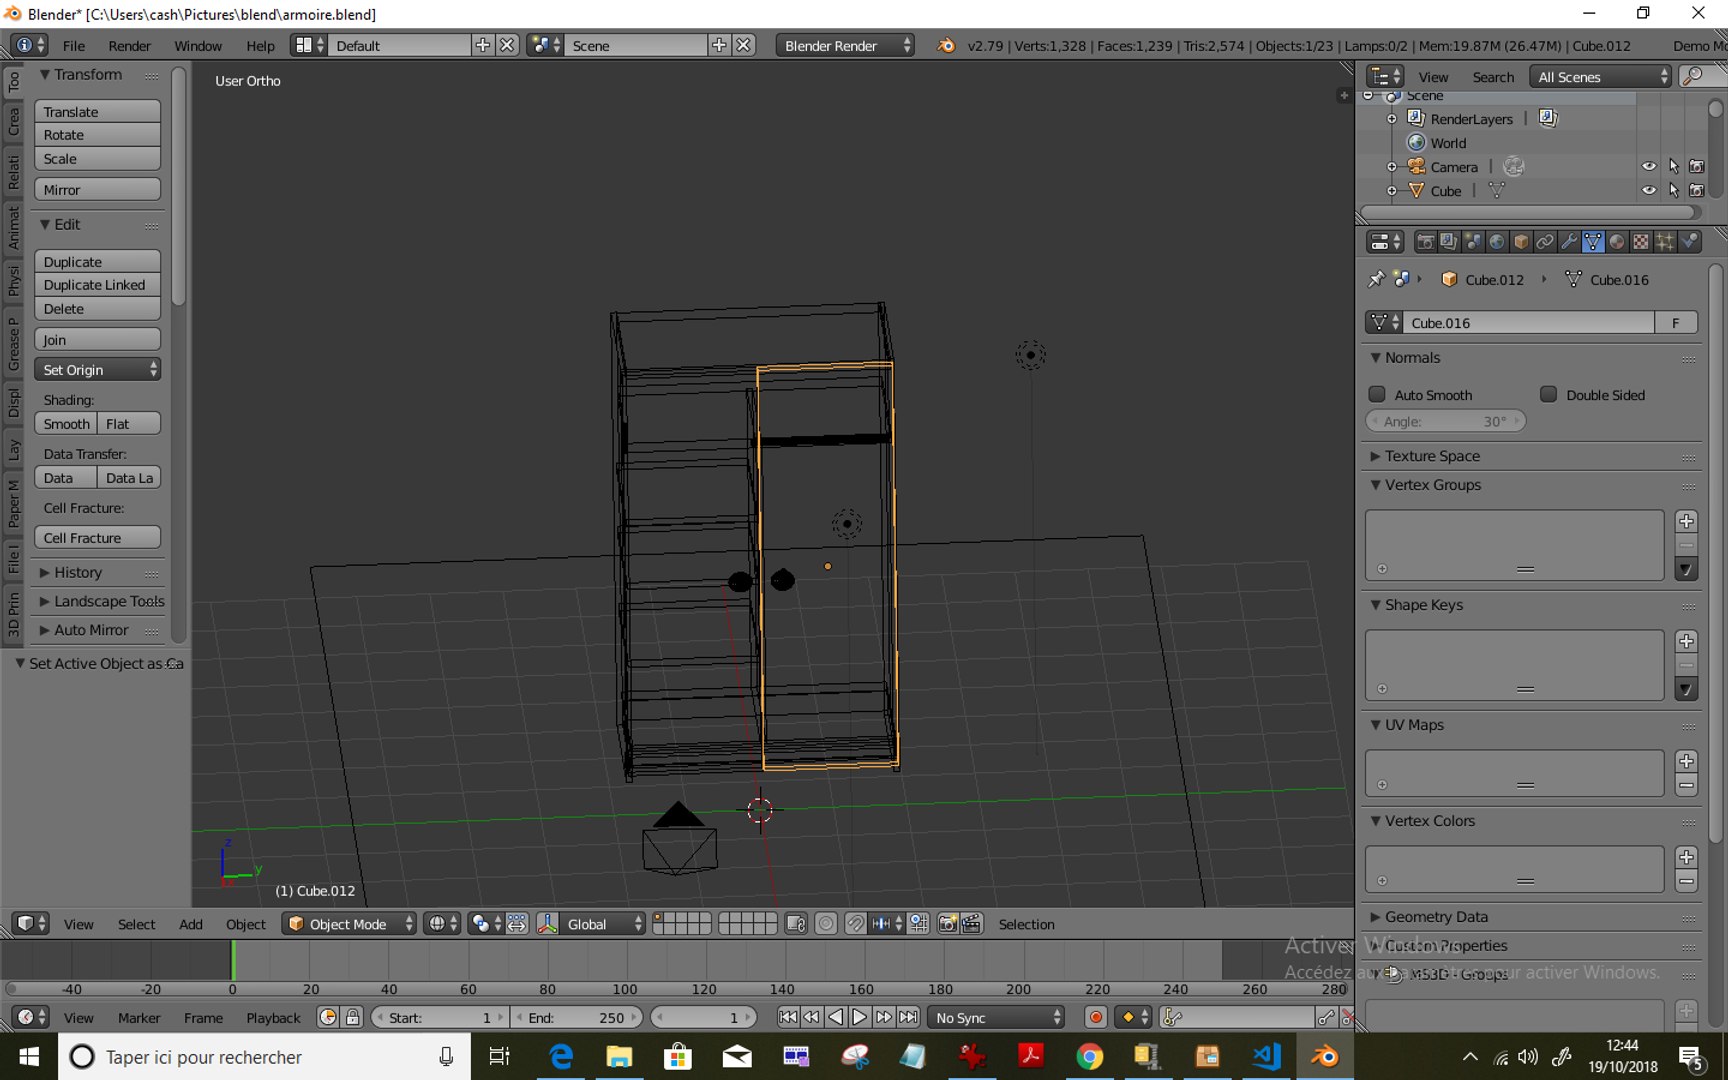The height and width of the screenshot is (1080, 1728).
Task: Click the Cell Fracture button
Action: [x=97, y=537]
